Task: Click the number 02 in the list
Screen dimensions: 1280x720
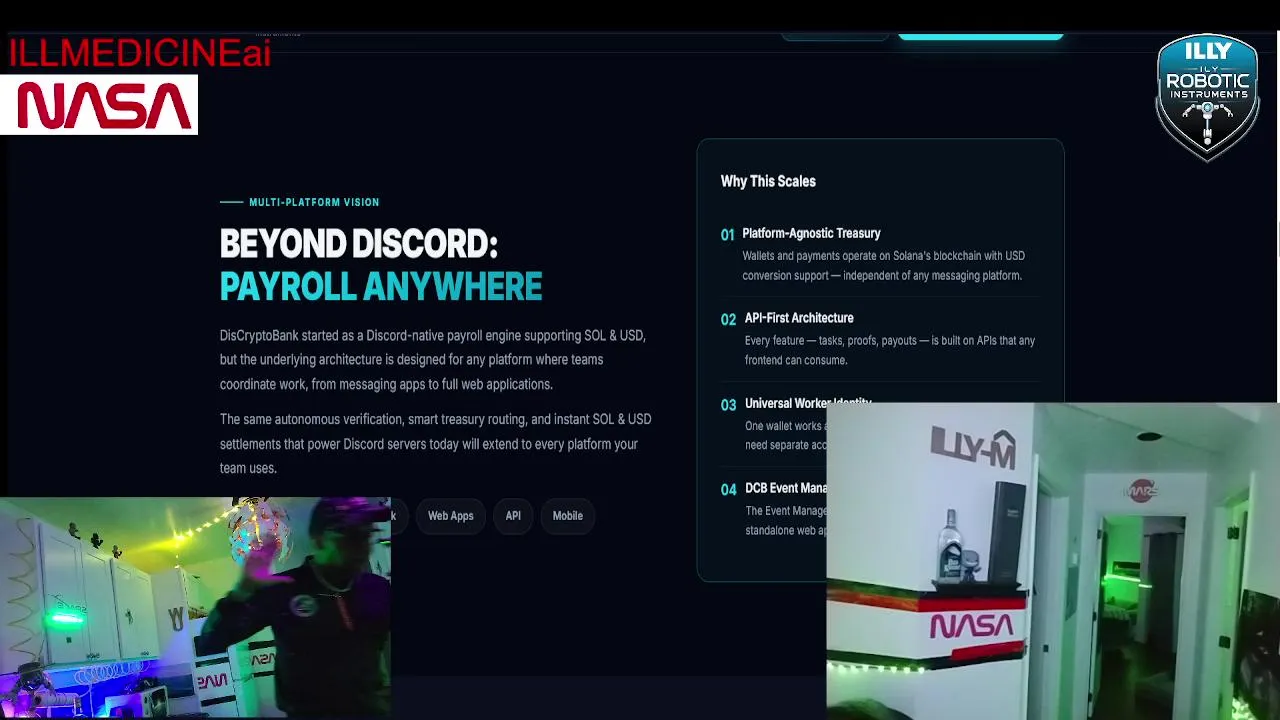Action: click(x=728, y=320)
